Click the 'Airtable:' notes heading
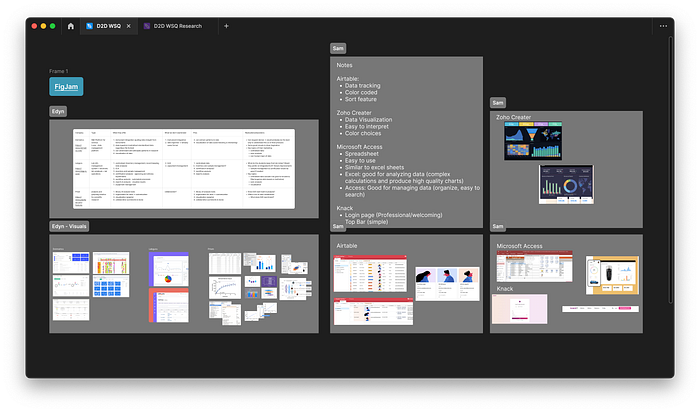Viewport: 700px width, 412px height. point(348,79)
